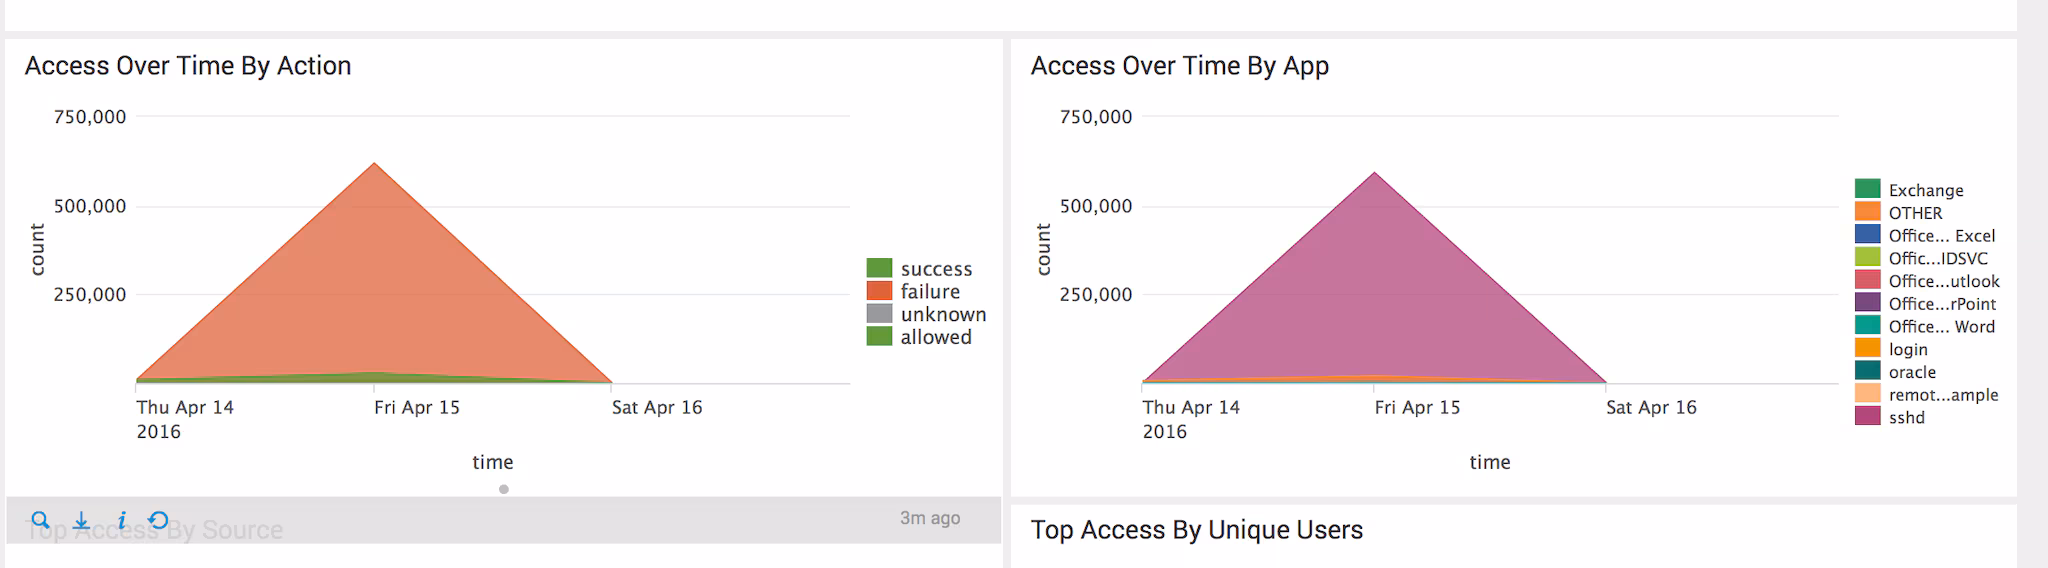This screenshot has height=568, width=2048.
Task: Refresh the Access By Action panel
Action: [x=159, y=520]
